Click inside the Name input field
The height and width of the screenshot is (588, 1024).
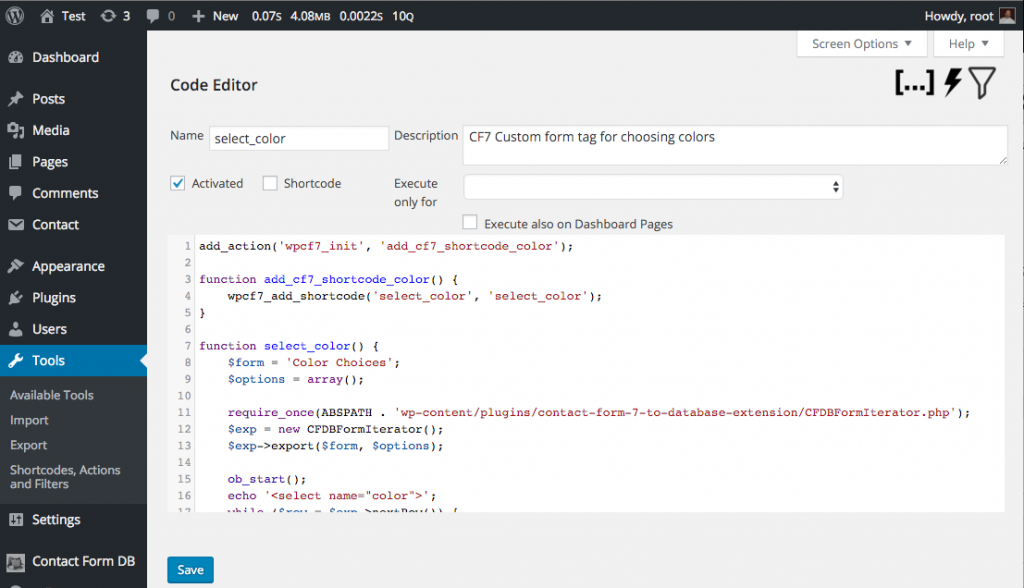coord(298,138)
